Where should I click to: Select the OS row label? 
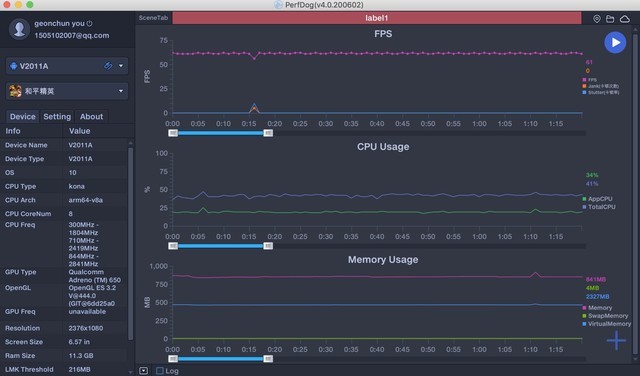coord(9,173)
